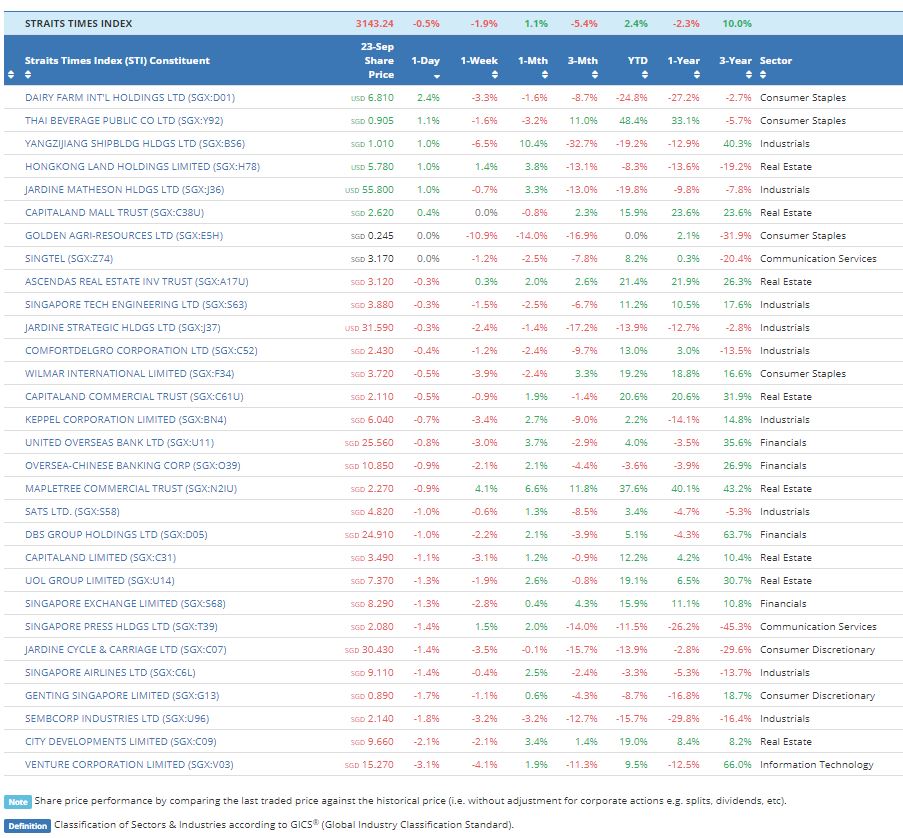Open ComfortDelGro Corporation Ltd link
This screenshot has height=838, width=903.
pyautogui.click(x=141, y=351)
